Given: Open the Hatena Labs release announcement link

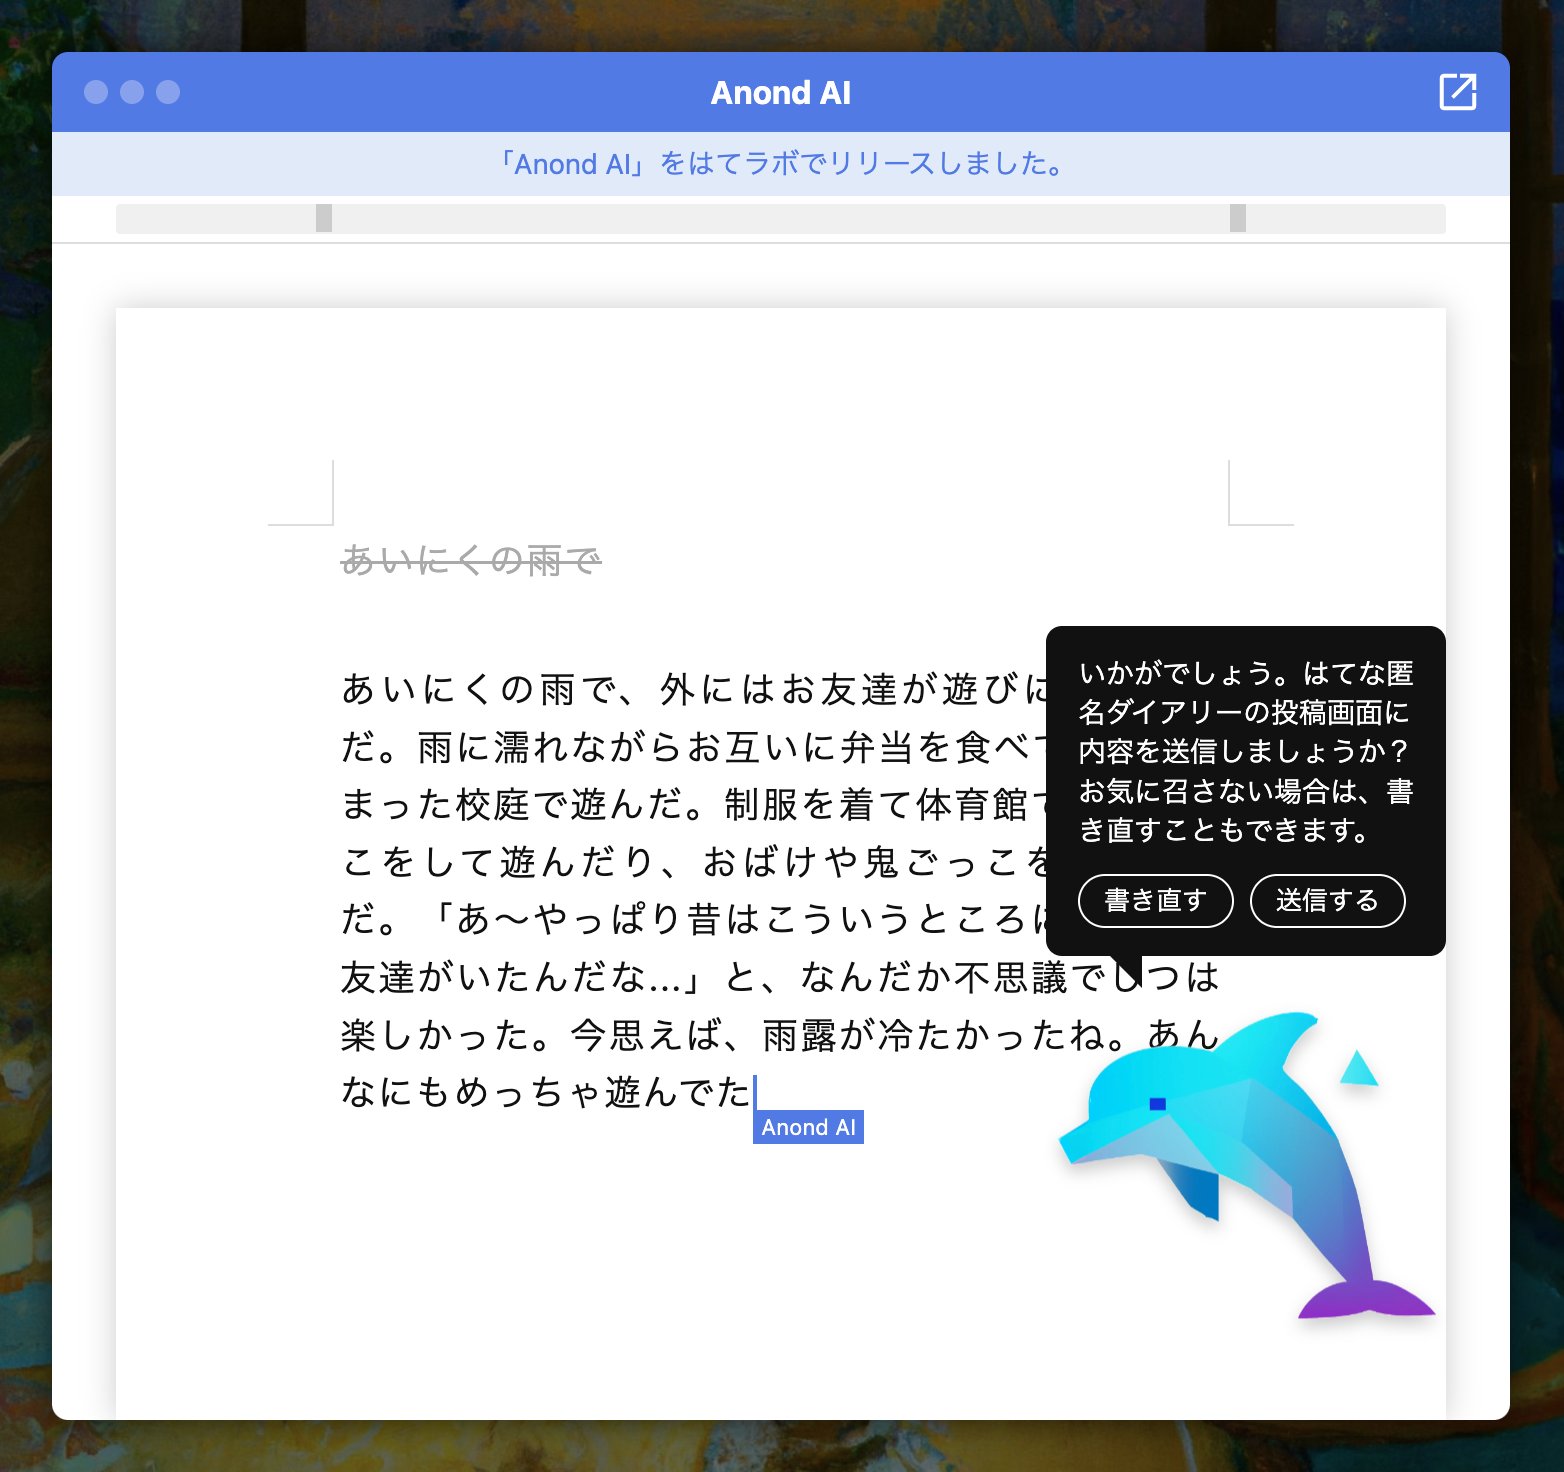Looking at the screenshot, I should click(x=781, y=163).
